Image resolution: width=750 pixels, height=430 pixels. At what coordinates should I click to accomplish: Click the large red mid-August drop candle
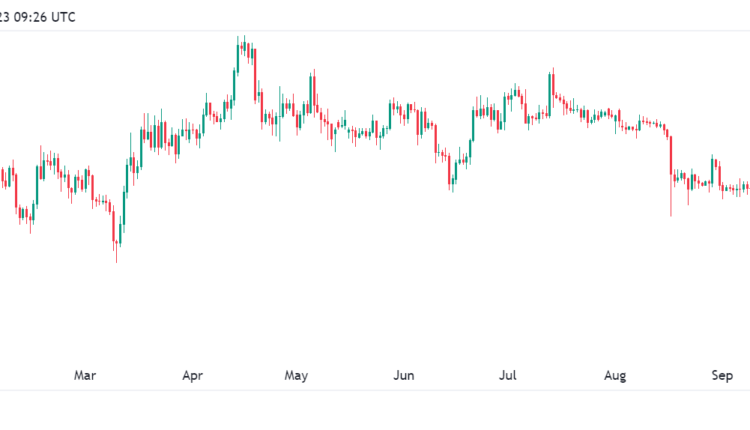[671, 155]
